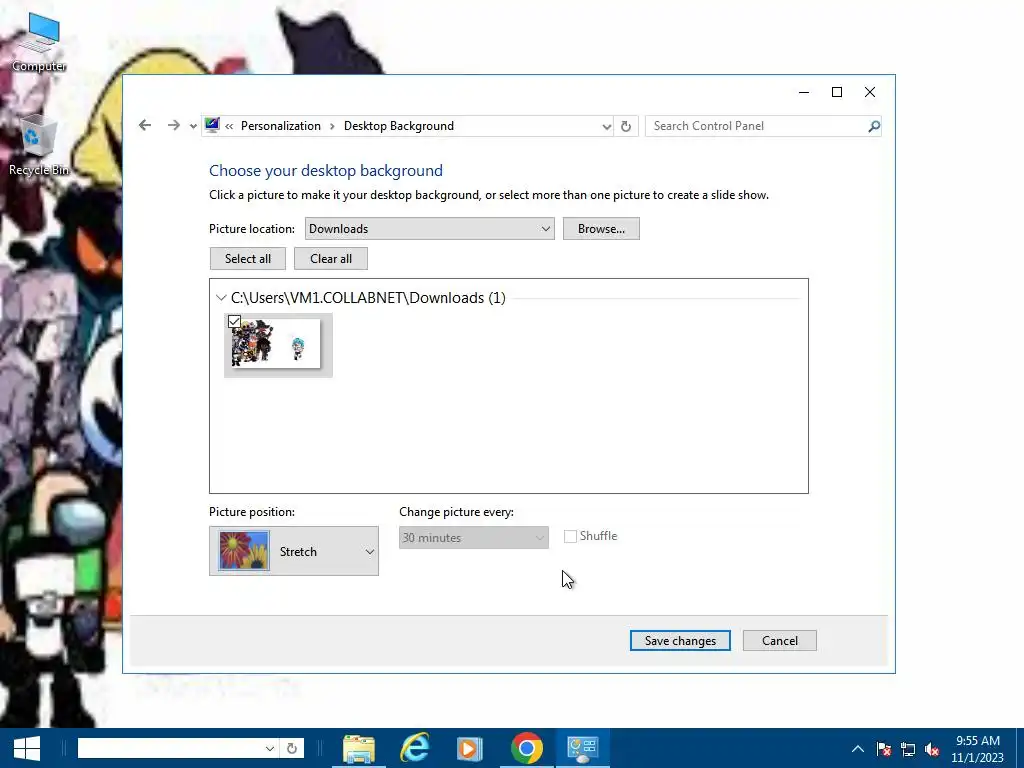Click the Action Center flag tray icon

coord(884,749)
